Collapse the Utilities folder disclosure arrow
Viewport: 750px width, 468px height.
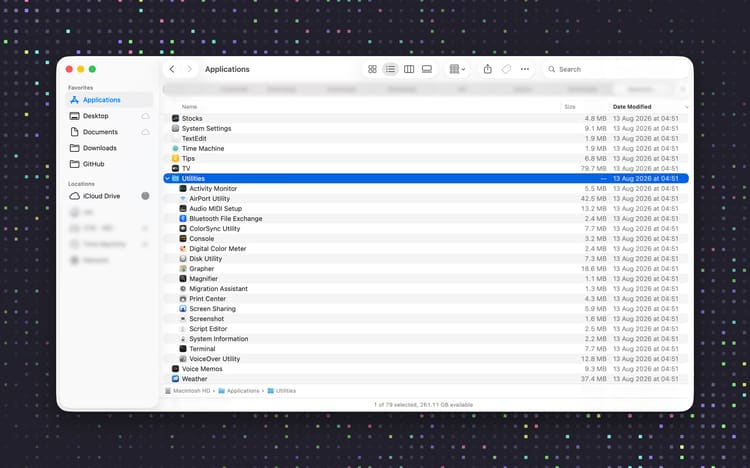click(x=167, y=178)
